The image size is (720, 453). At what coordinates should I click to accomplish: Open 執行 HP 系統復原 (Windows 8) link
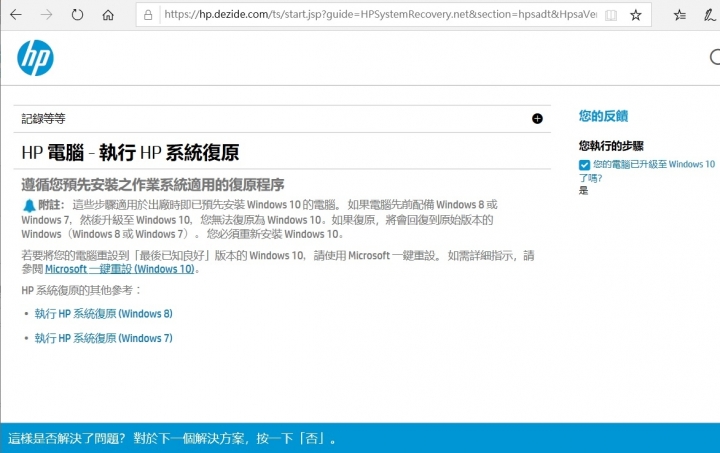[103, 314]
